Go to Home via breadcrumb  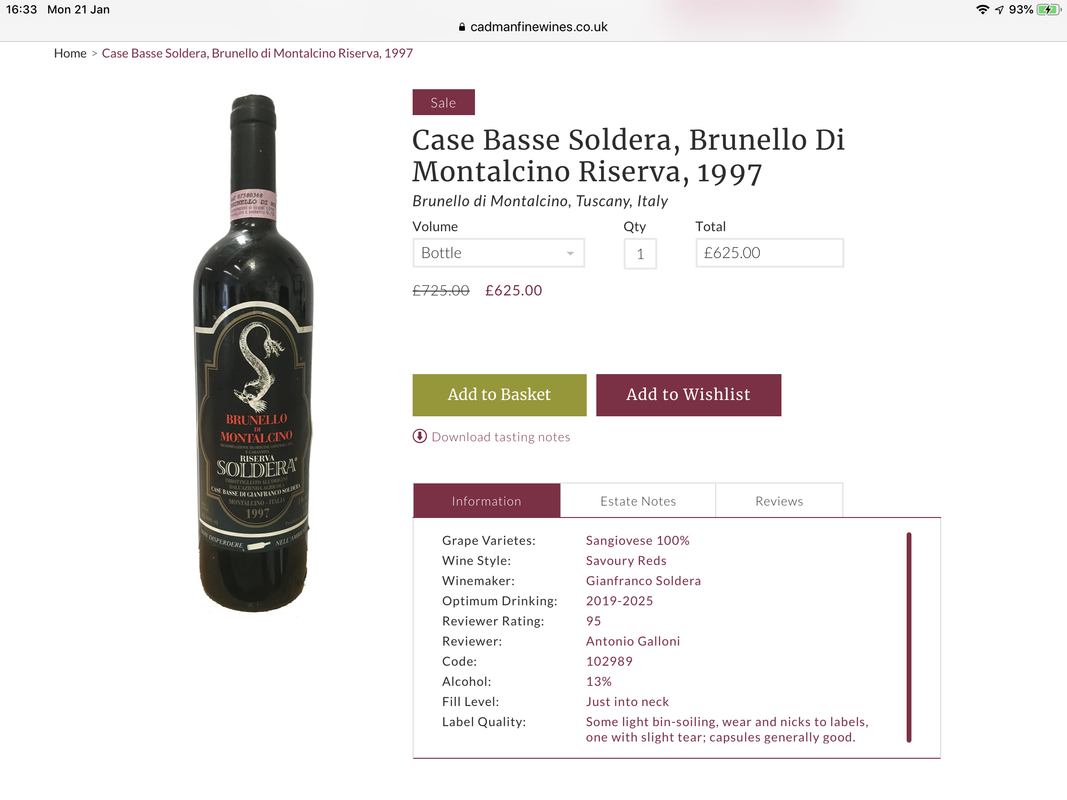tap(70, 53)
